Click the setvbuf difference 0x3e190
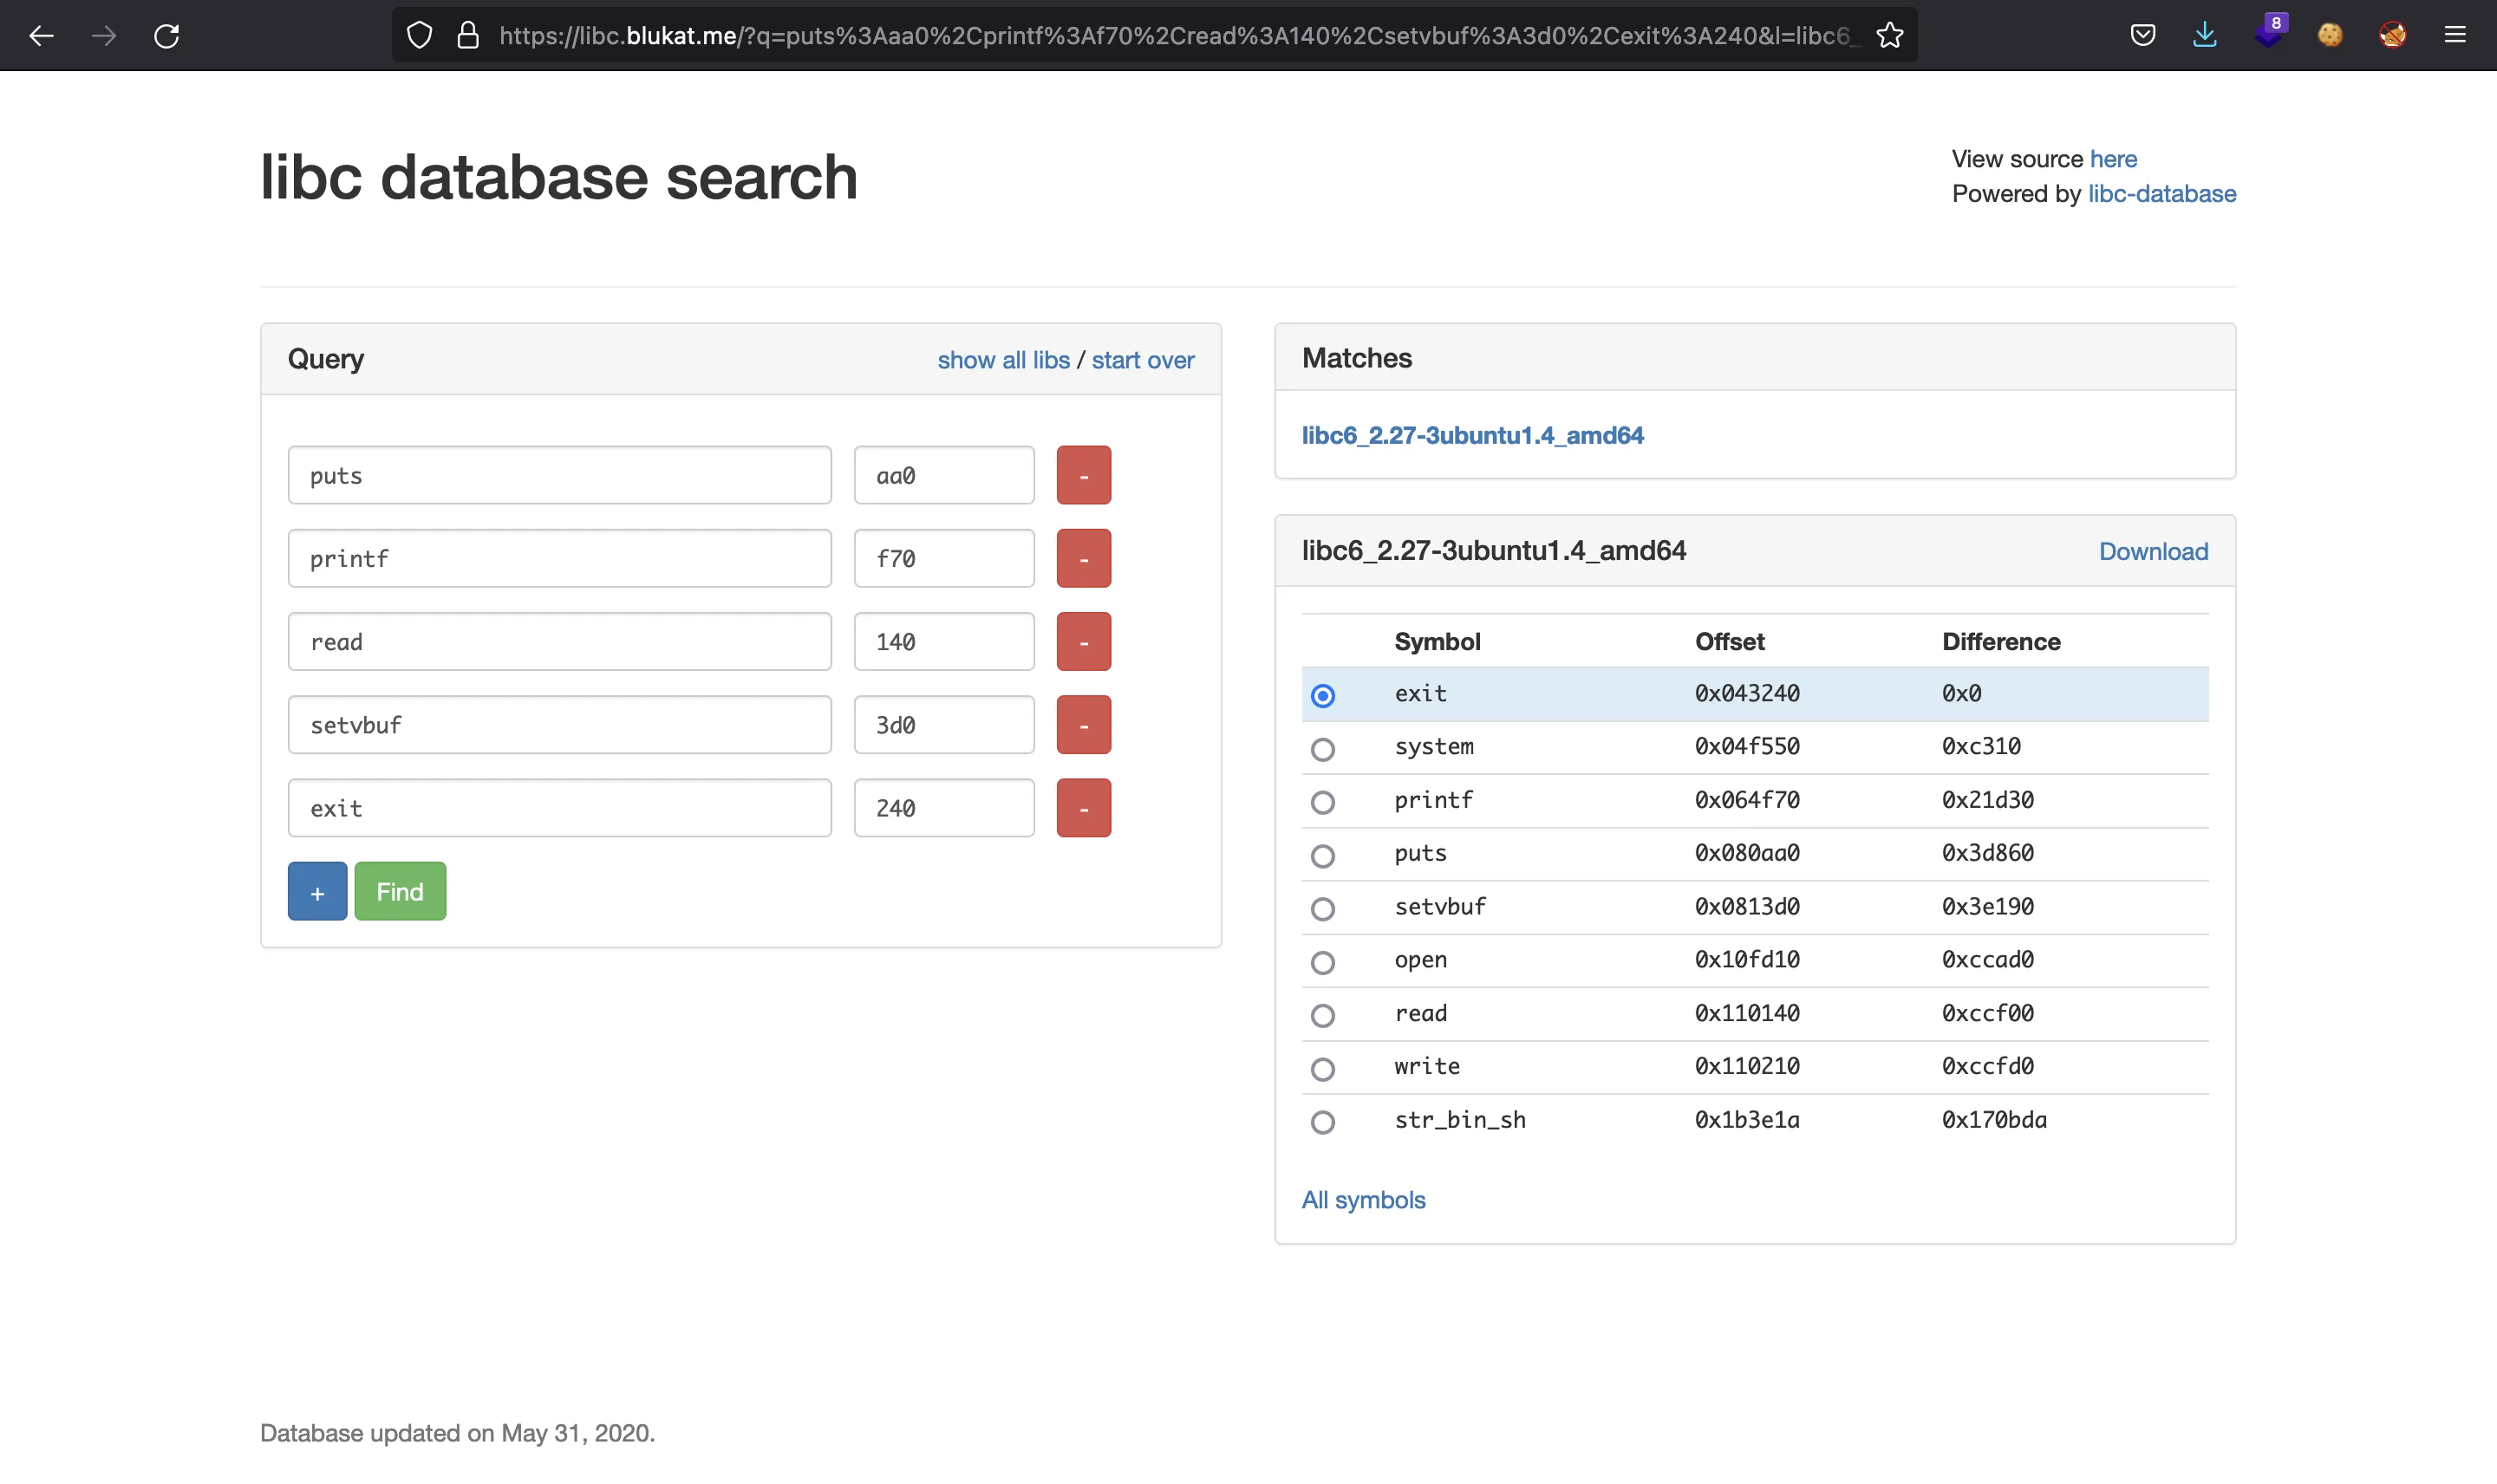Viewport: 2497px width, 1484px height. (1987, 907)
